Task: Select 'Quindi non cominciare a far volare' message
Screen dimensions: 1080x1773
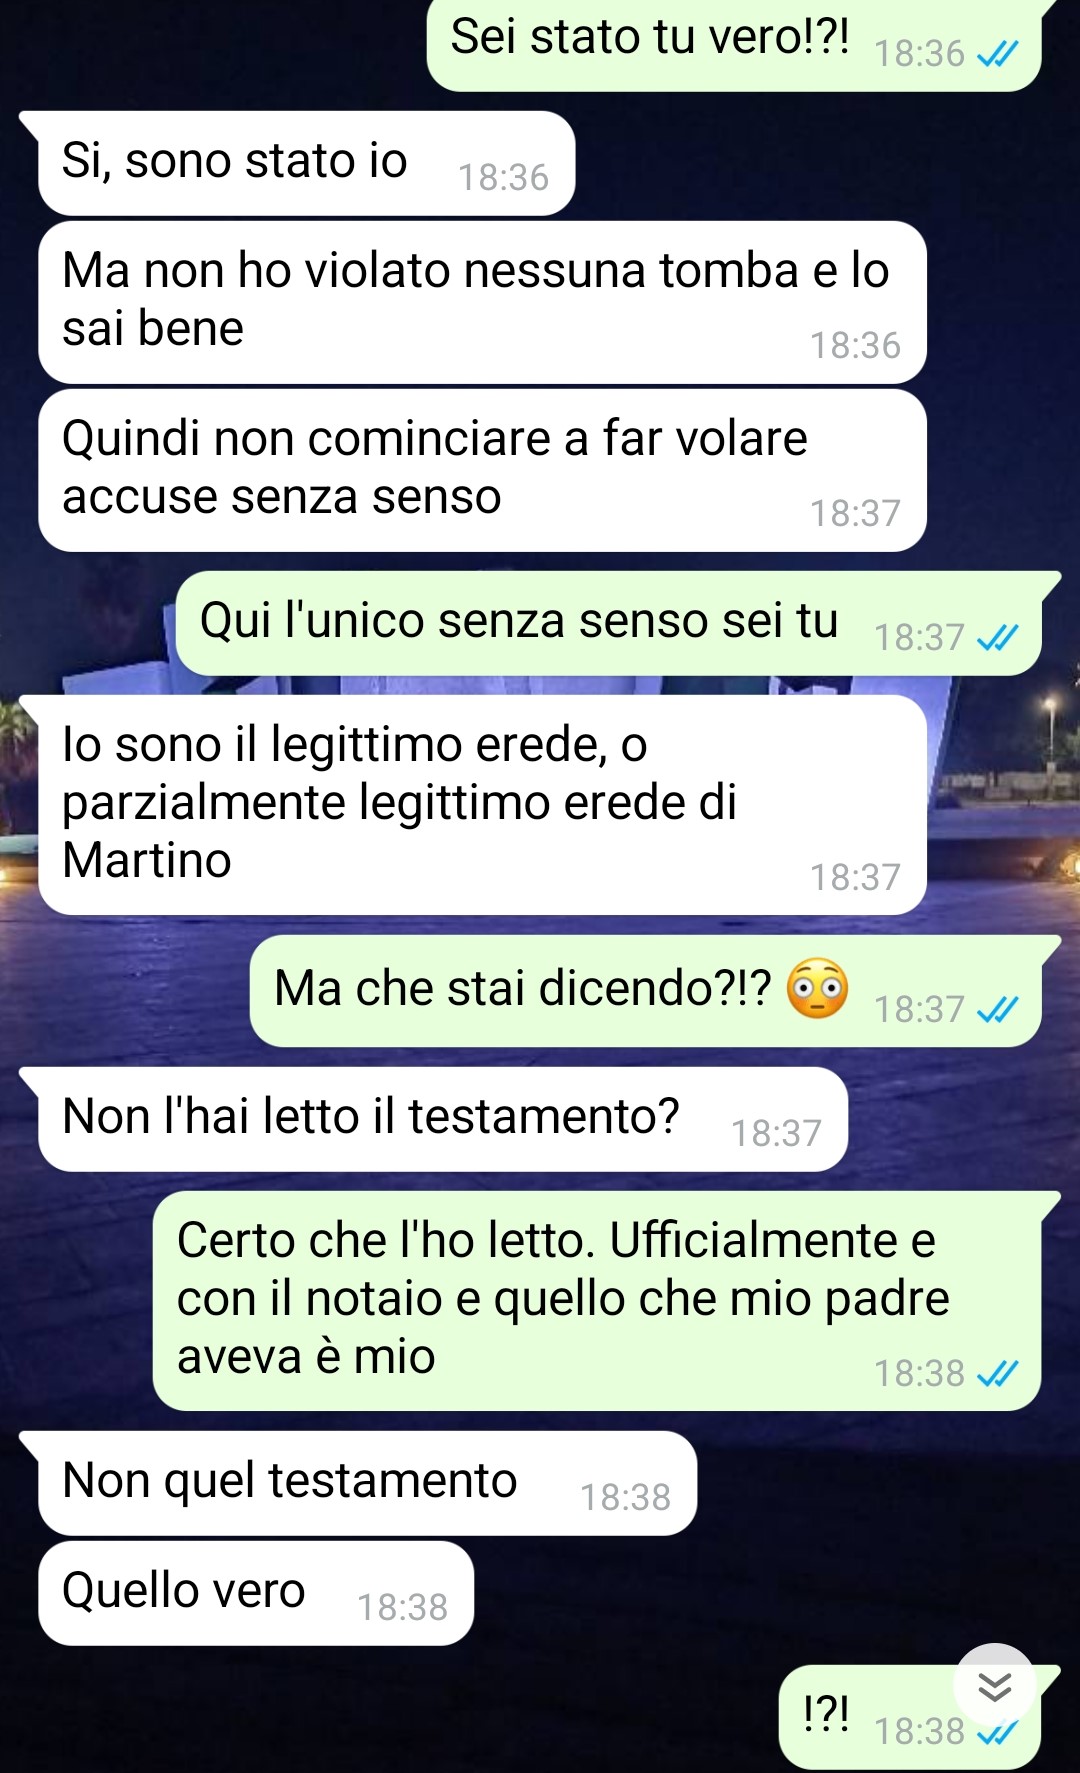Action: 482,470
